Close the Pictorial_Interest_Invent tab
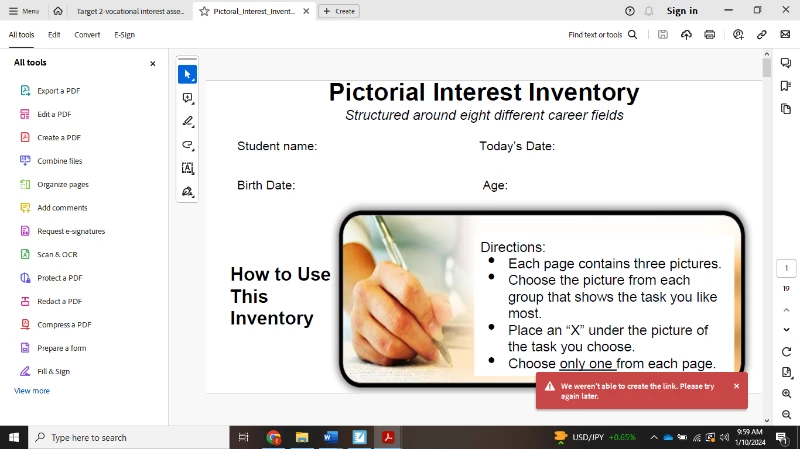Viewport: 800px width, 449px height. [x=306, y=11]
